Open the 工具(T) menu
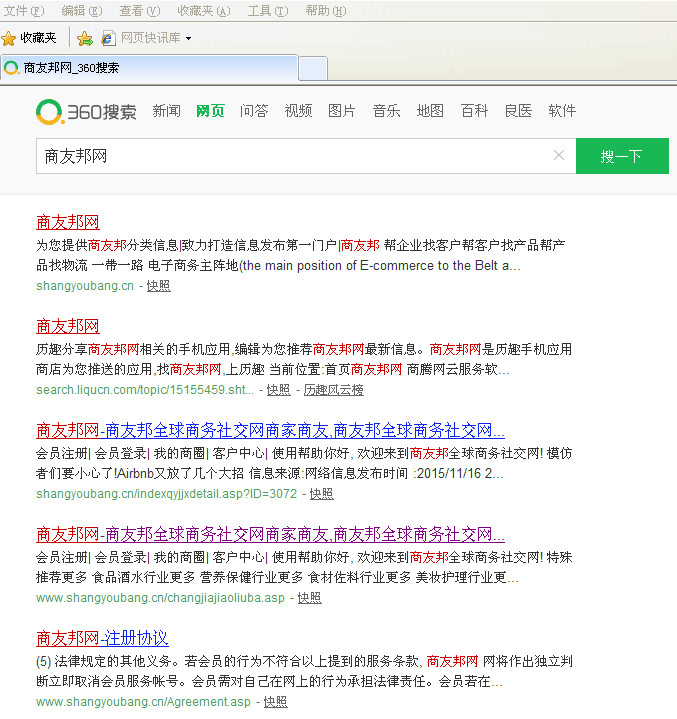The image size is (677, 719). pos(268,11)
